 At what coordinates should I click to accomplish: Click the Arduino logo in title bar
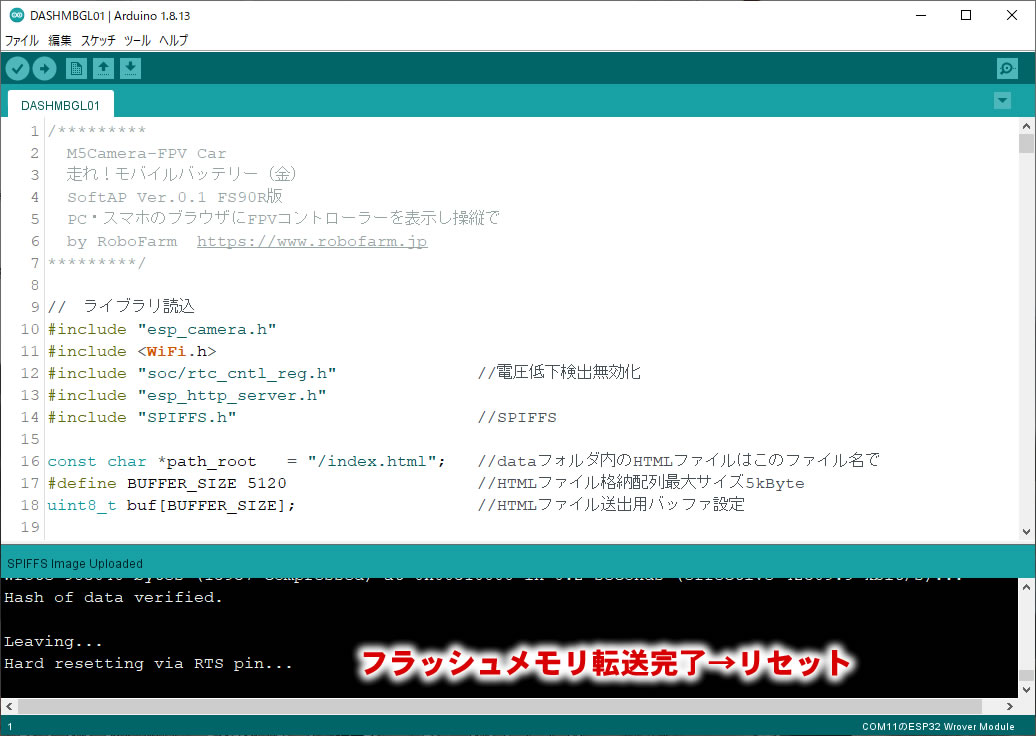(x=16, y=15)
